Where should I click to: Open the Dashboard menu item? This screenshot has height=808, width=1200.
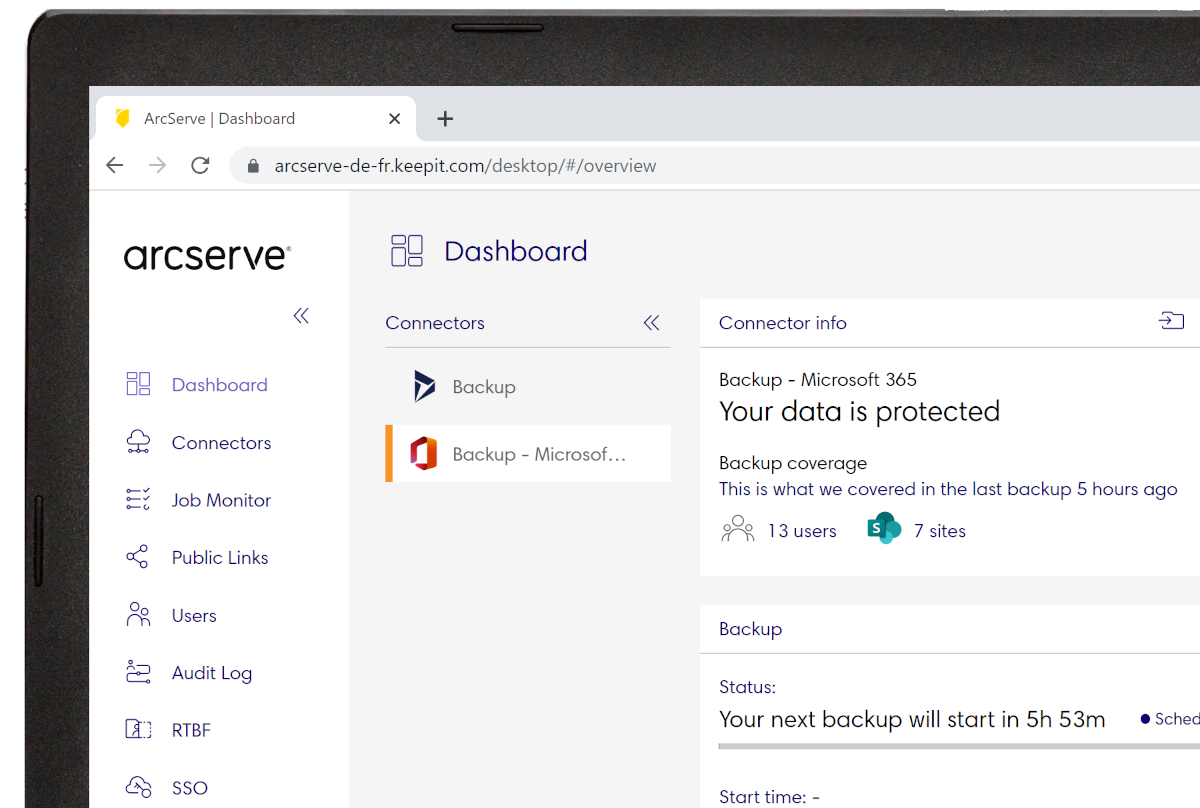point(220,385)
